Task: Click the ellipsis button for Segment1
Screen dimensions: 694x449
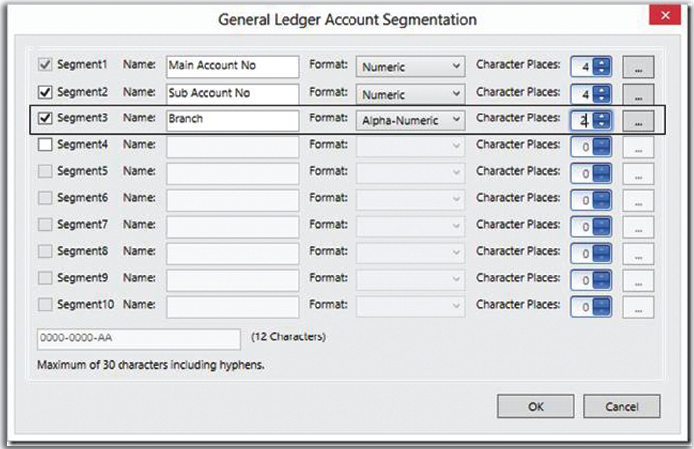Action: [639, 67]
